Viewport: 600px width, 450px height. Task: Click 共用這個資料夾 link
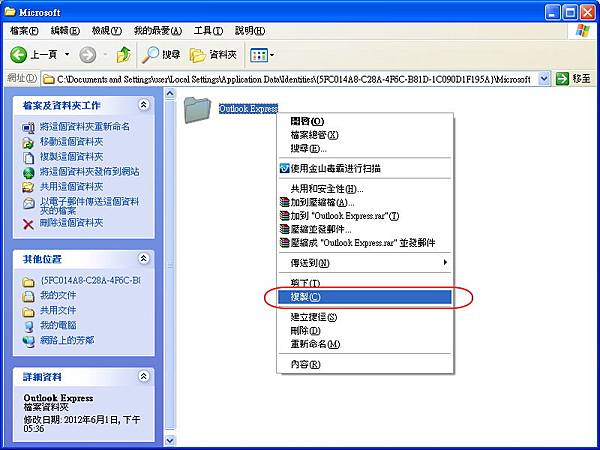pyautogui.click(x=72, y=186)
